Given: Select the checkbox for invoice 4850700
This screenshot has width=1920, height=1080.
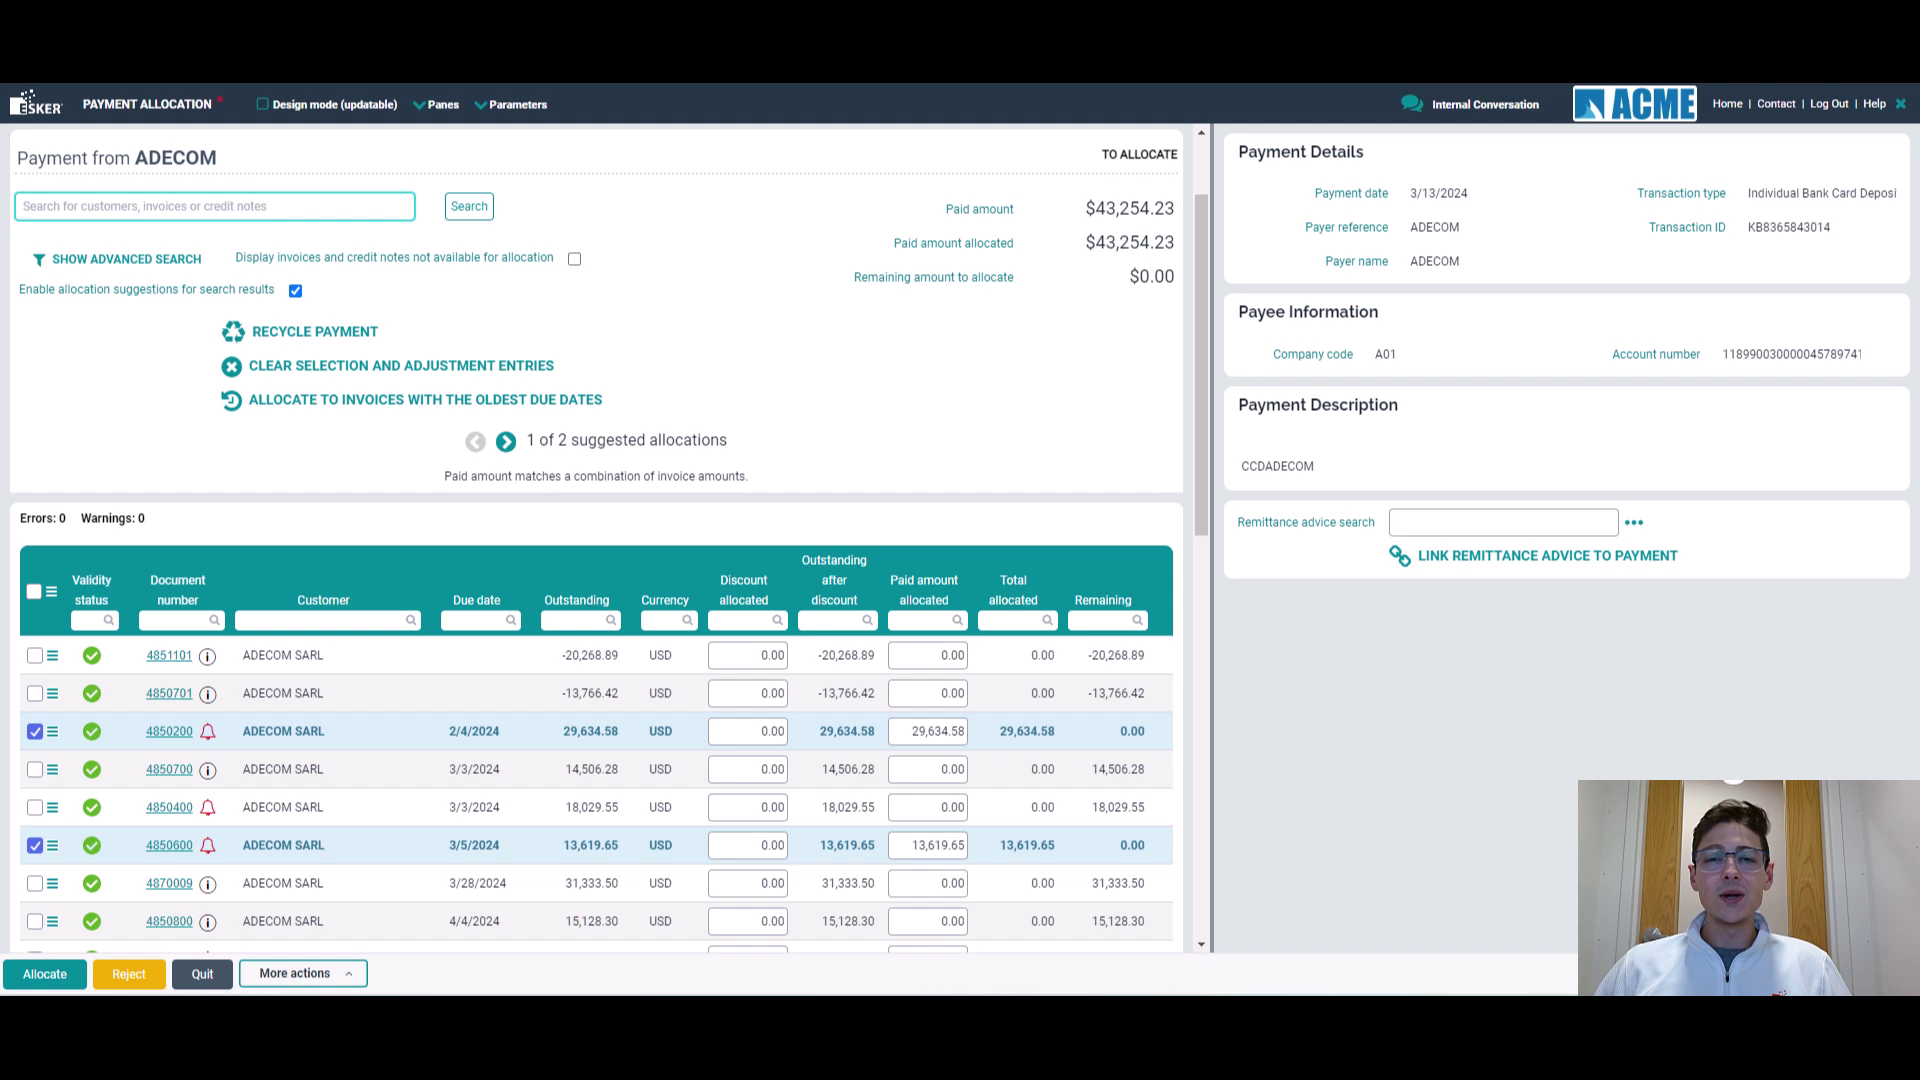Looking at the screenshot, I should 35,770.
